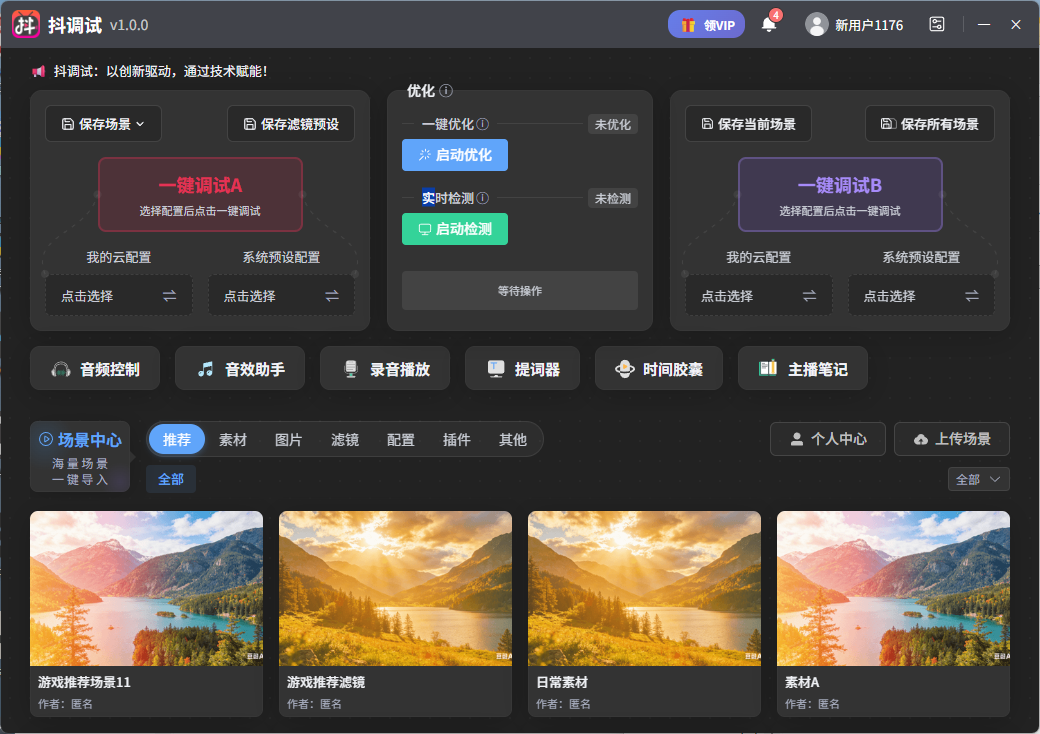
Task: Click 上传场景 to upload a scene
Action: point(951,439)
